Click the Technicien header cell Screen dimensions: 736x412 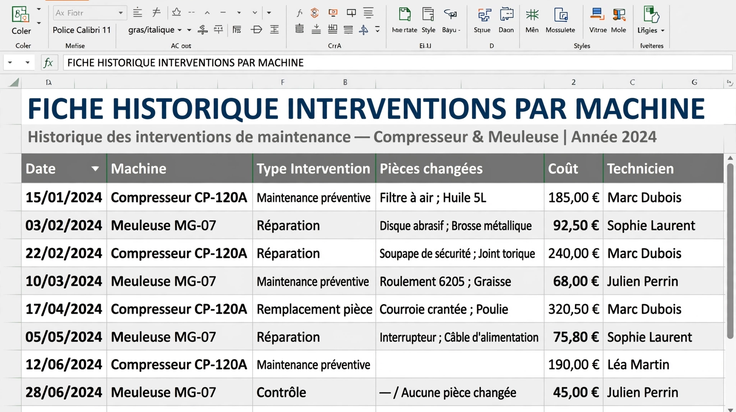[663, 168]
